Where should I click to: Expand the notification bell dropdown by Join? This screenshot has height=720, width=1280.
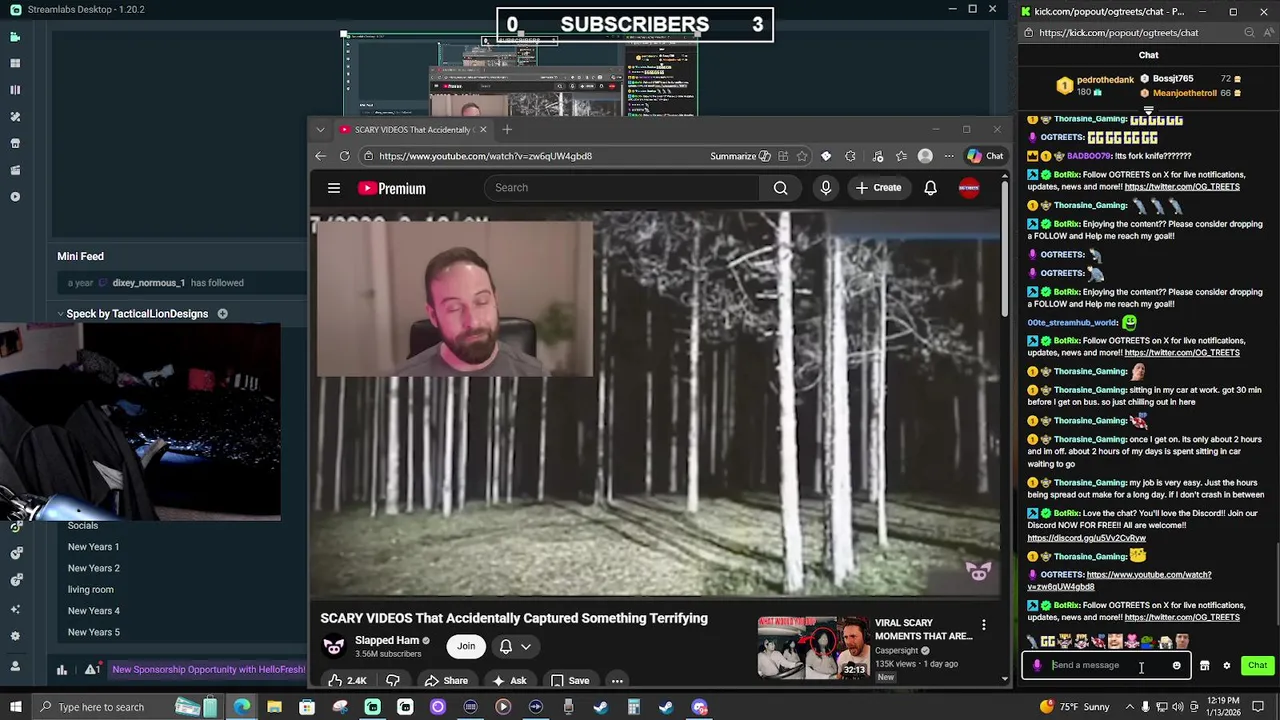pos(515,646)
